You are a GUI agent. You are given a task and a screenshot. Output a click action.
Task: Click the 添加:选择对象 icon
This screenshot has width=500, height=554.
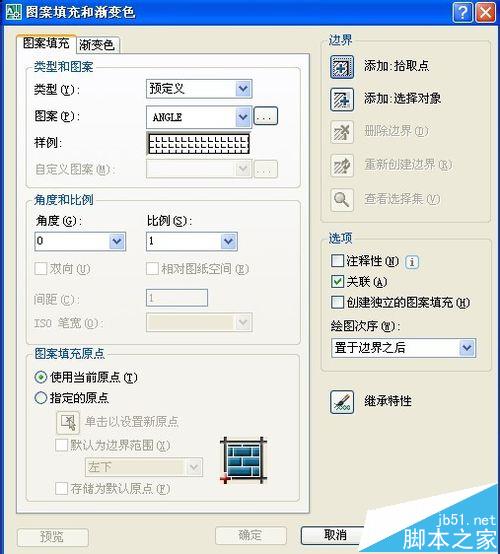[342, 100]
